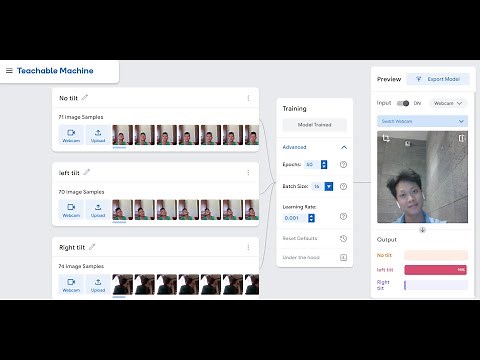Collapse the Advanced training section
The width and height of the screenshot is (480, 360).
(x=344, y=147)
